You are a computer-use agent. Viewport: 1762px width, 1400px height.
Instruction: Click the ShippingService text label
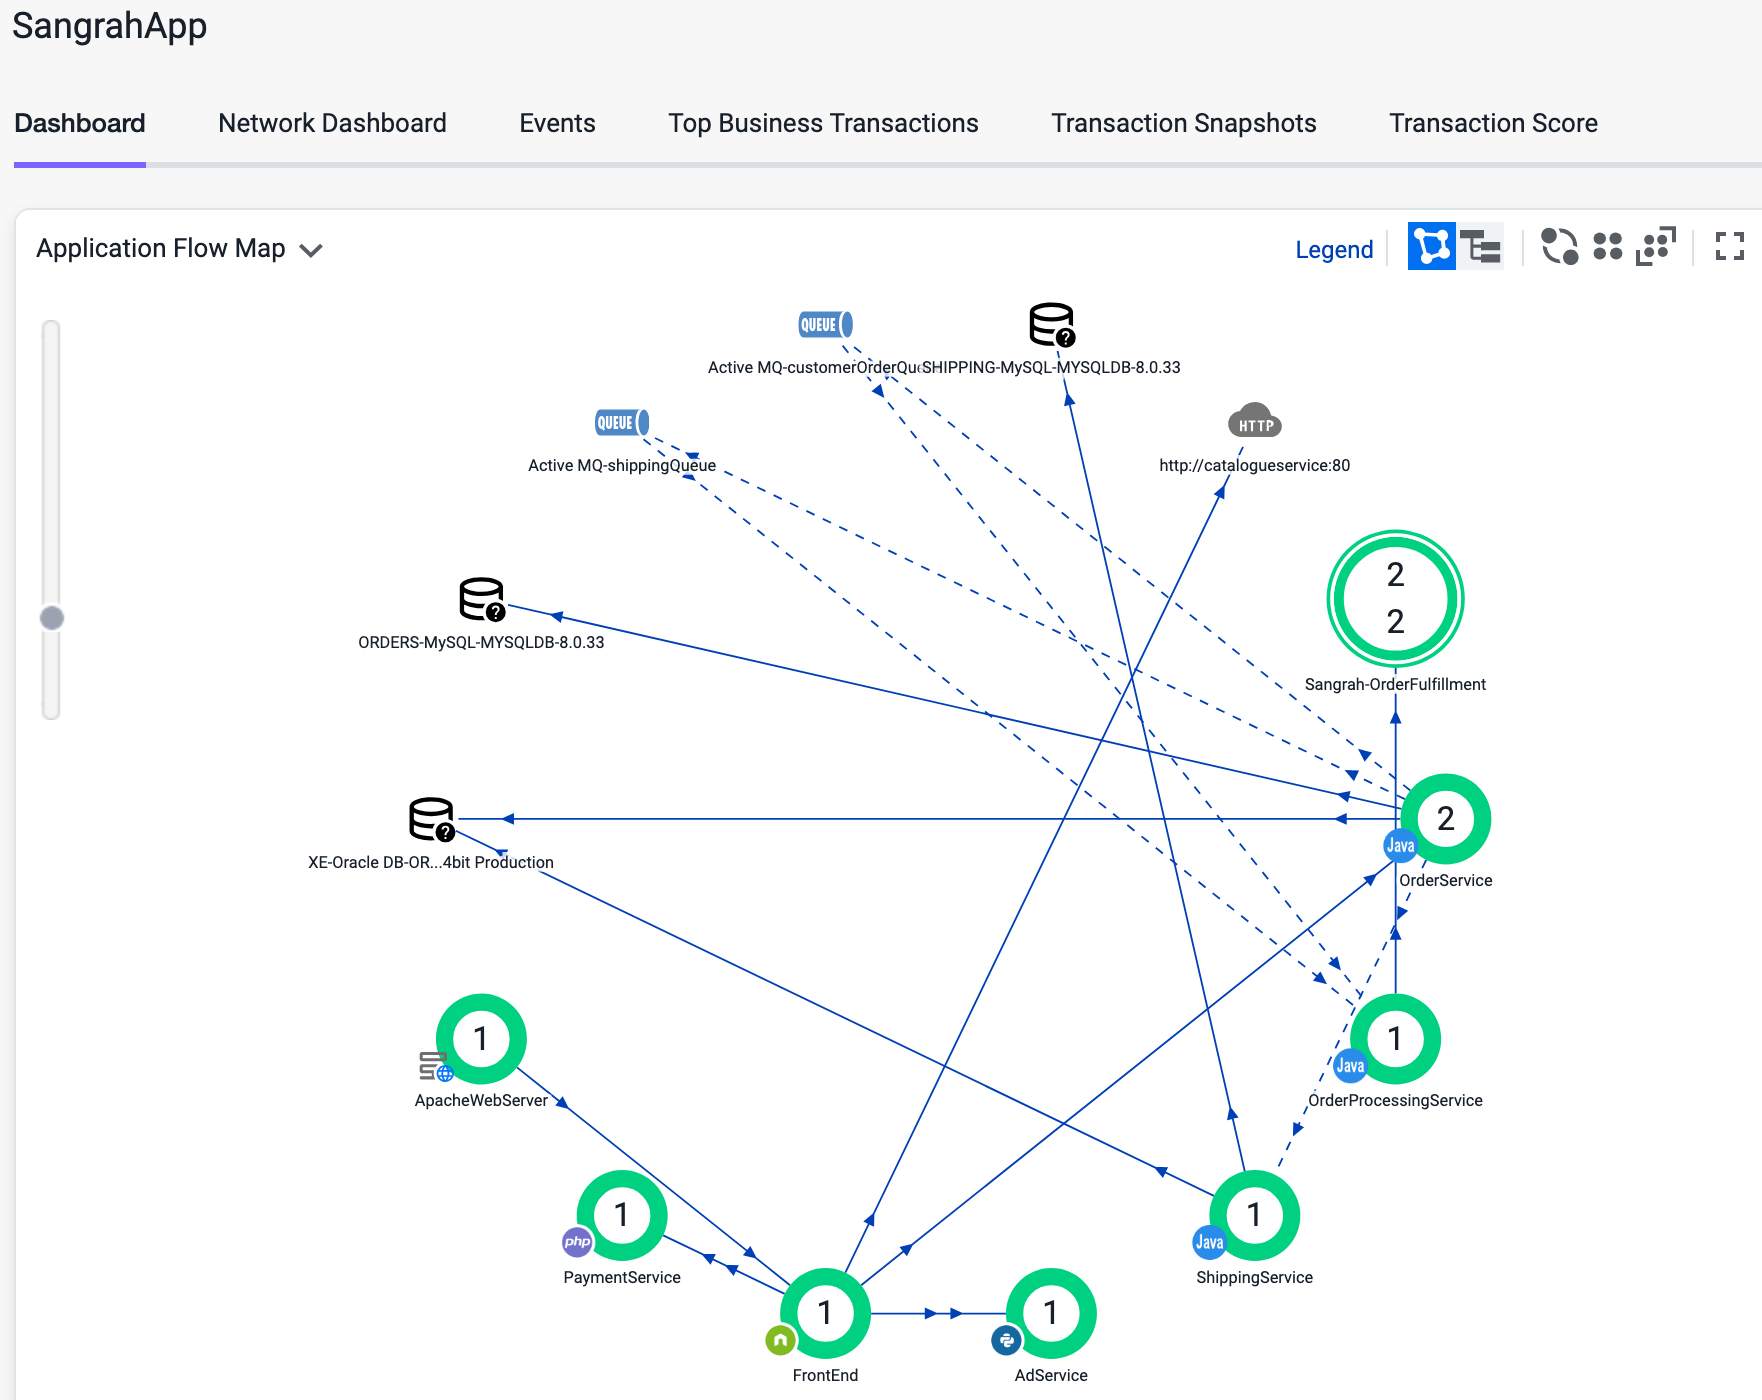click(x=1254, y=1277)
